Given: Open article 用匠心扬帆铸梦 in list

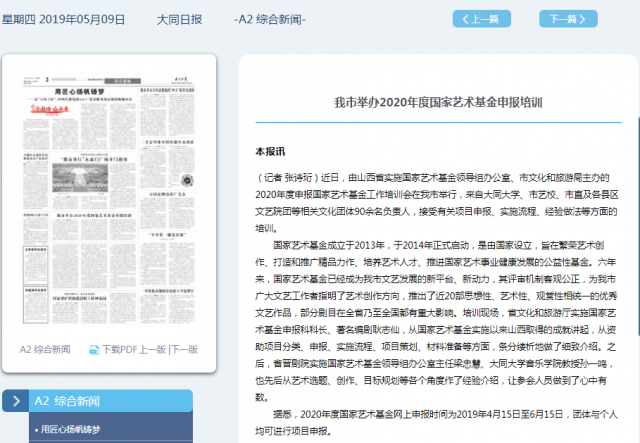Looking at the screenshot, I should tap(70, 429).
